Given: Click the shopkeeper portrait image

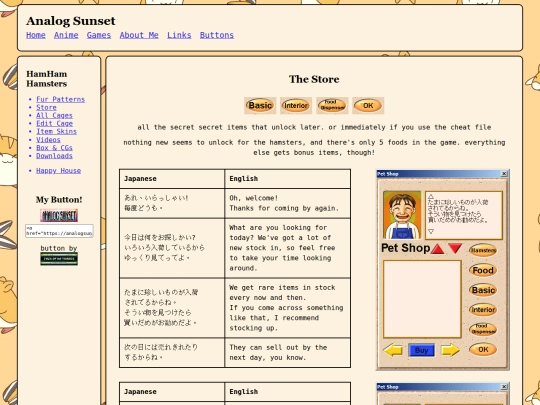Looking at the screenshot, I should (402, 215).
